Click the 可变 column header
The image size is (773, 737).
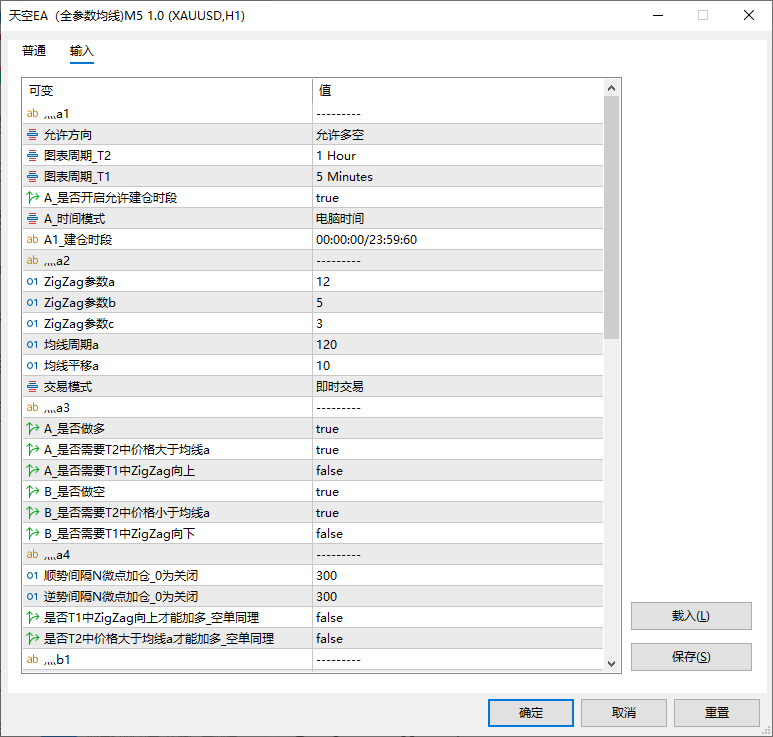167,91
